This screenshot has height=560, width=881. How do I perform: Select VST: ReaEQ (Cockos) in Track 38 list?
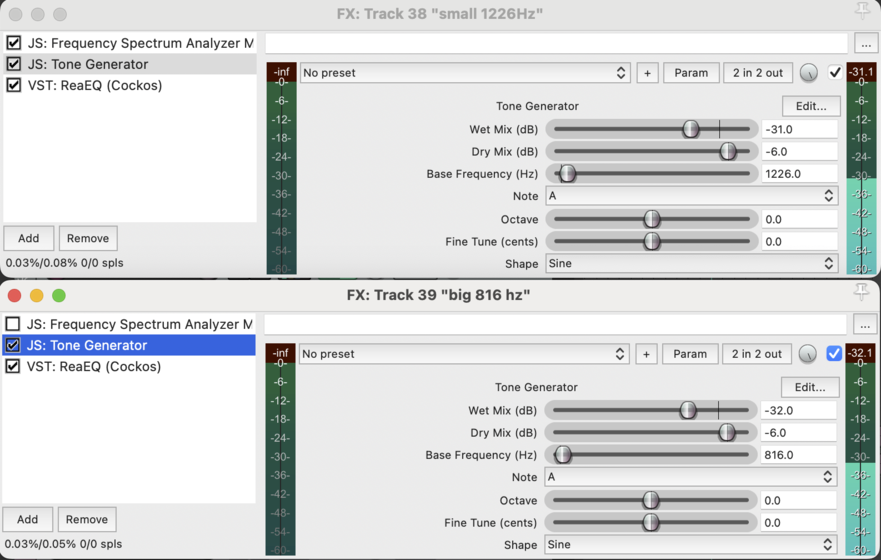click(x=95, y=85)
